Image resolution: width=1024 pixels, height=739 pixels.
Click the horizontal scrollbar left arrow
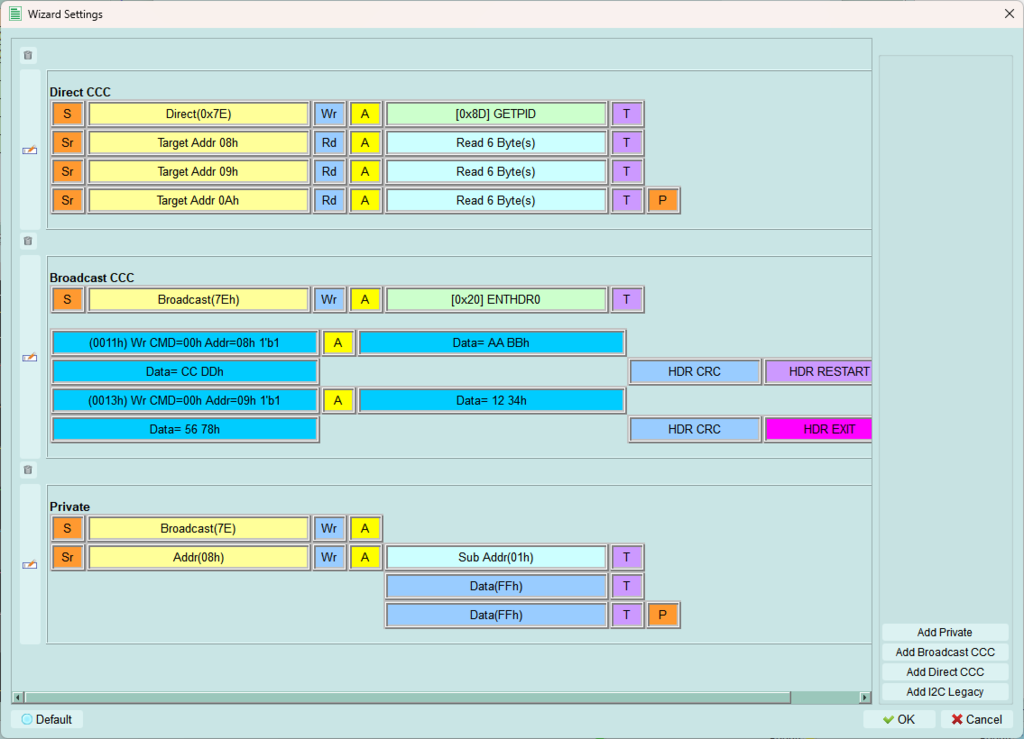(x=17, y=697)
